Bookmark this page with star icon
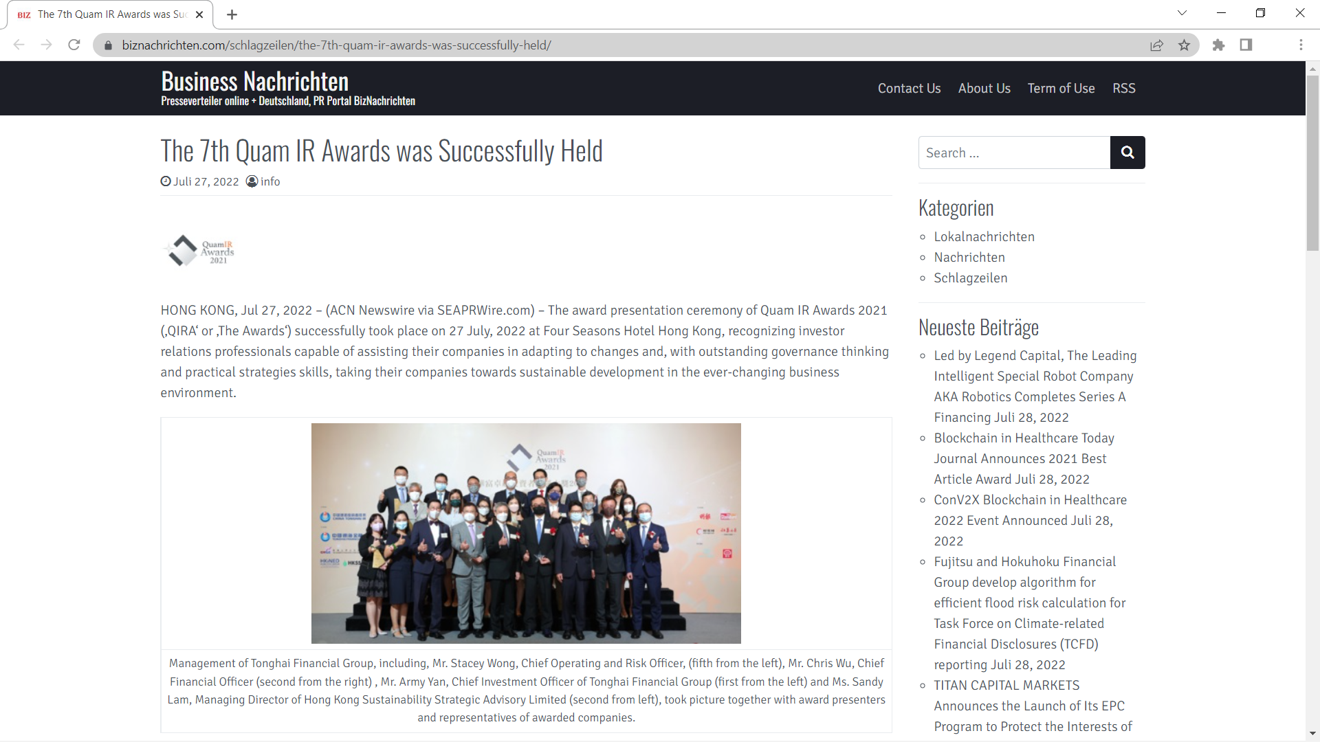 1184,45
